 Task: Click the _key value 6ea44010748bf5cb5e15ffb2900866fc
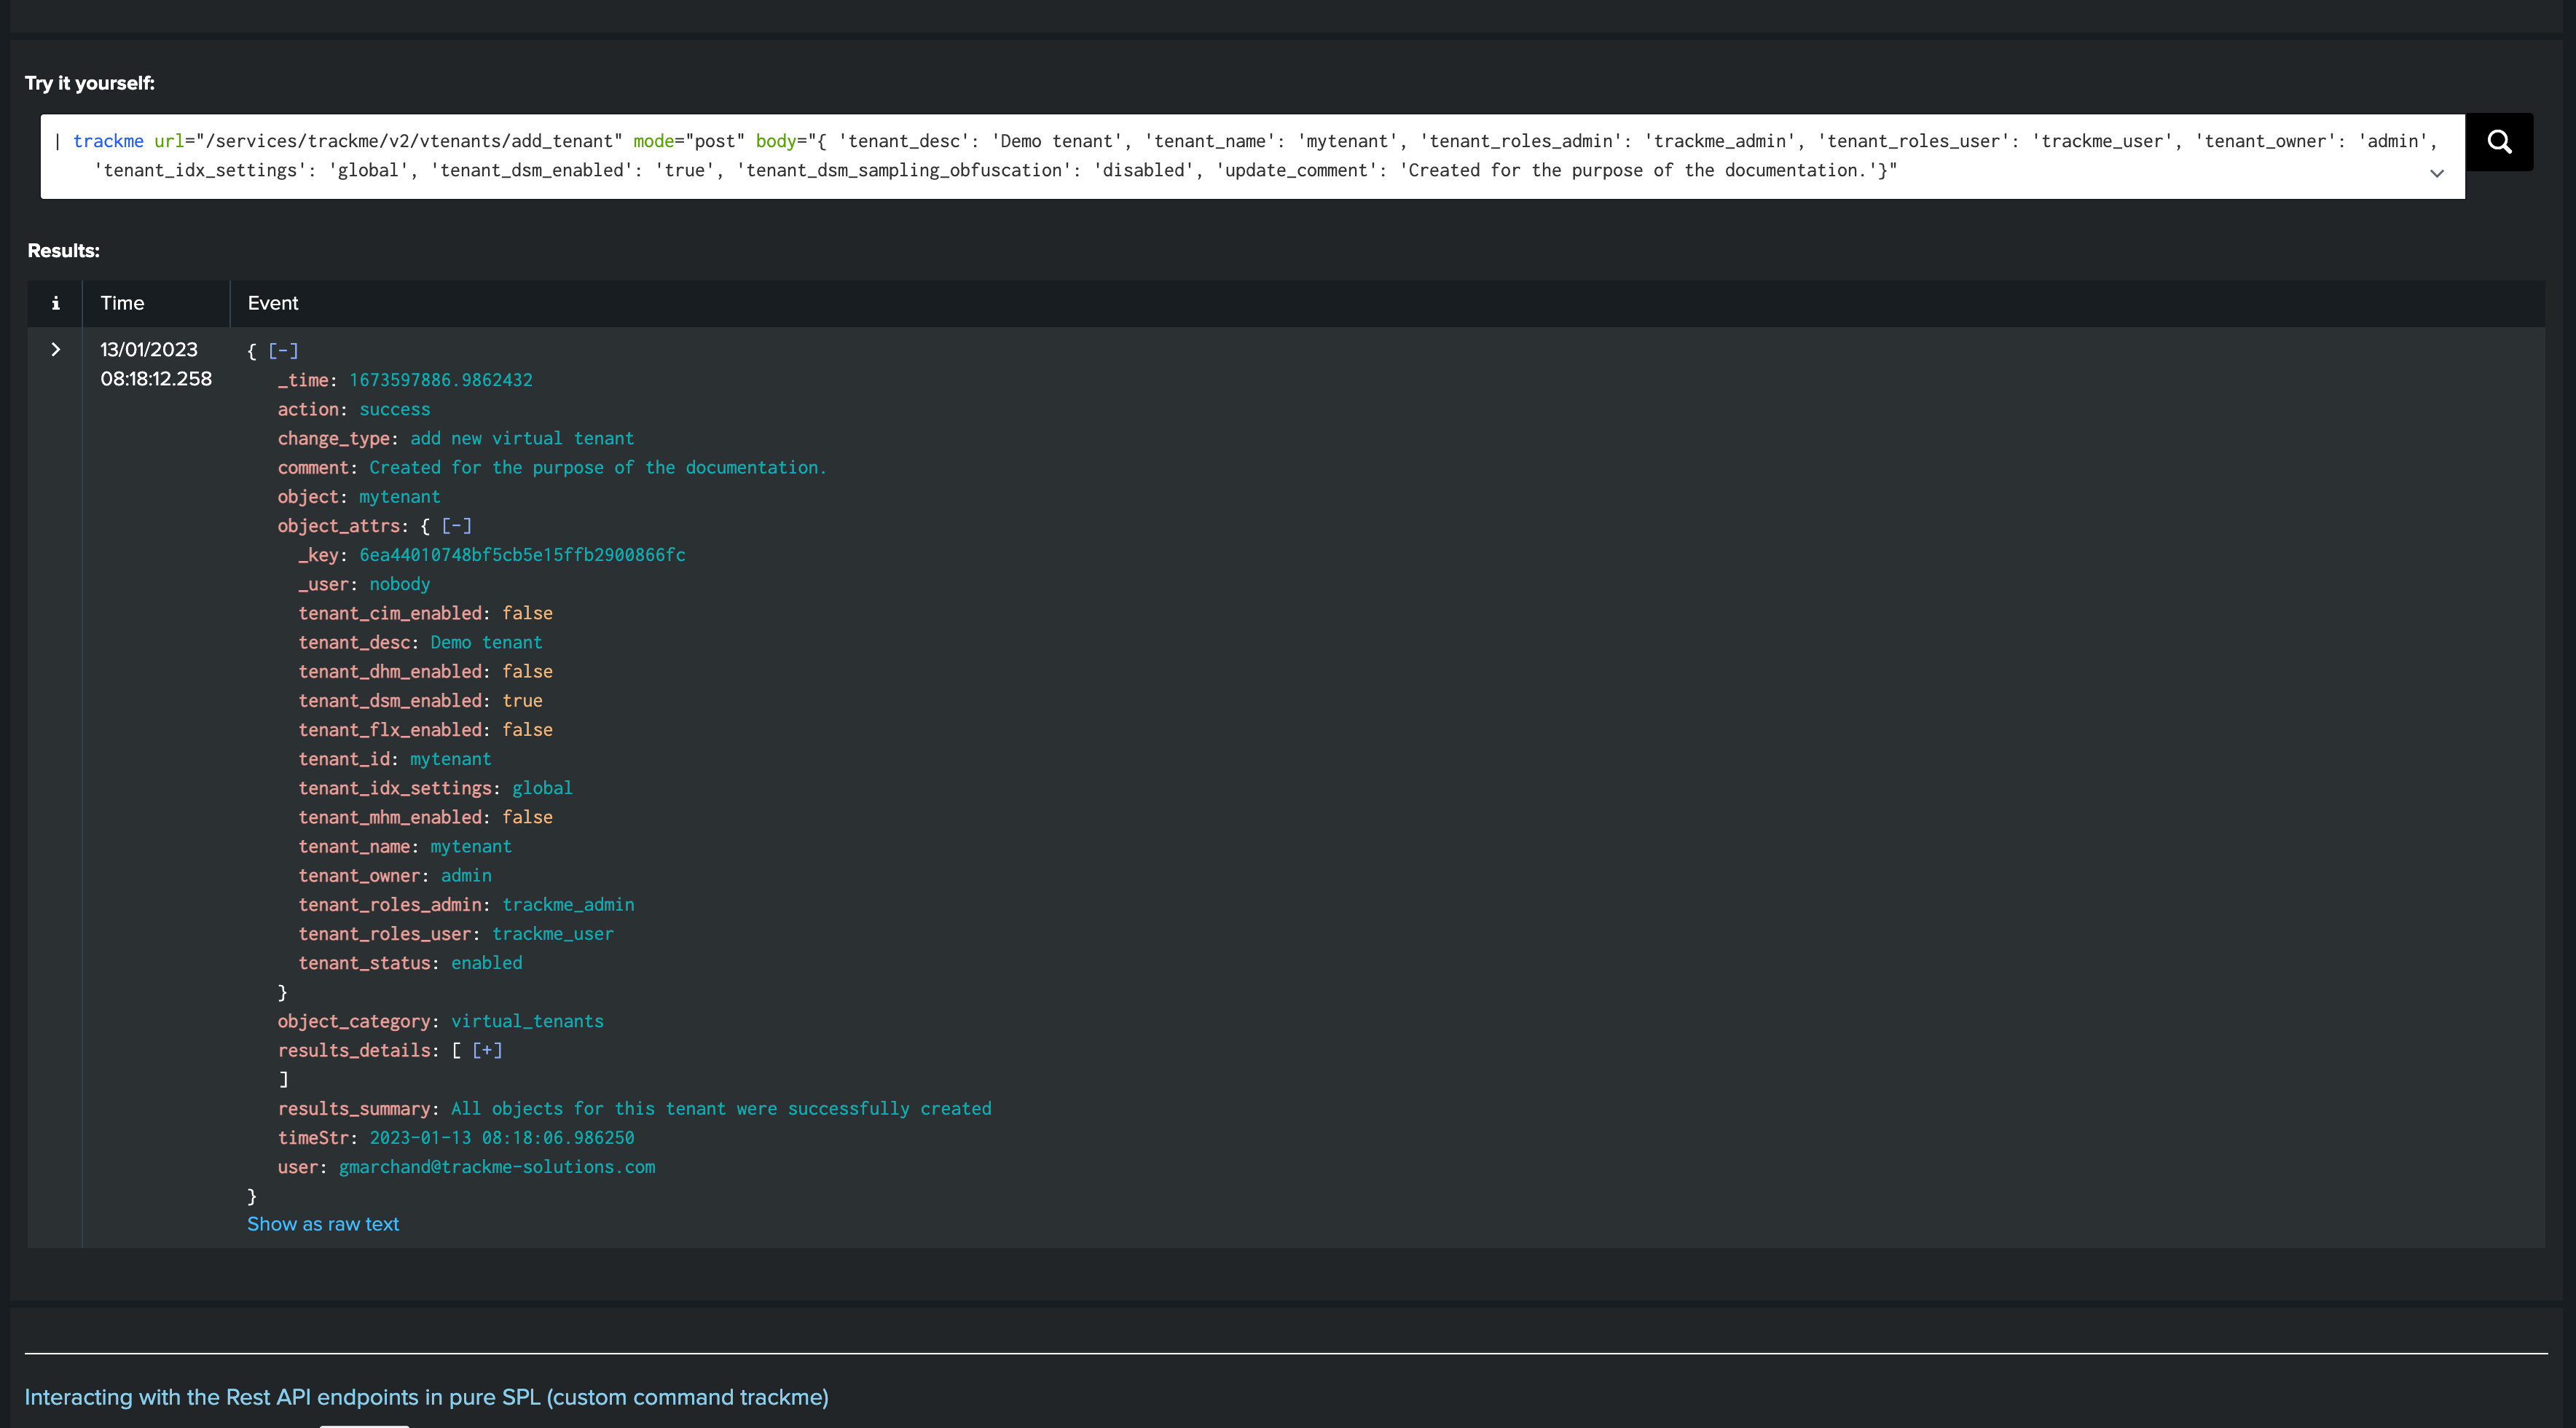(x=523, y=555)
